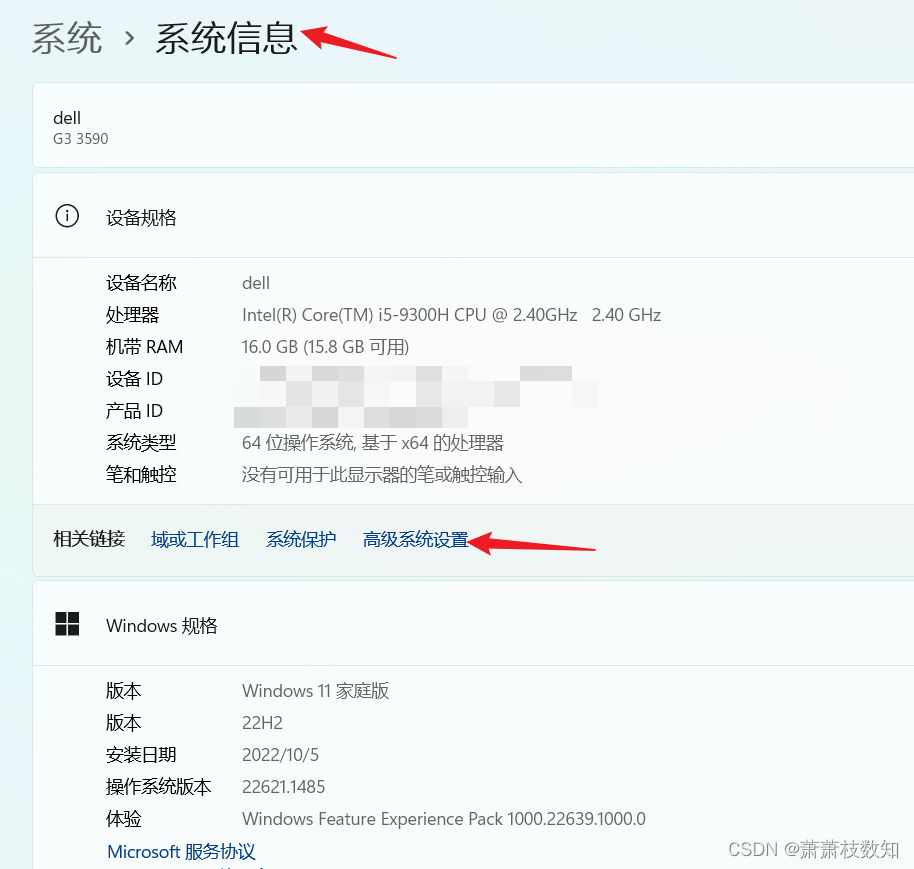This screenshot has height=869, width=914.
Task: Open the 域或工作组 link
Action: [x=195, y=539]
